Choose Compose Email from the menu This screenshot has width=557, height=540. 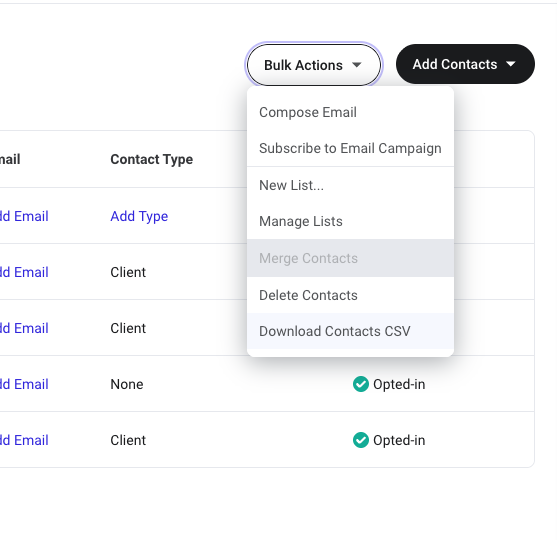(x=350, y=112)
